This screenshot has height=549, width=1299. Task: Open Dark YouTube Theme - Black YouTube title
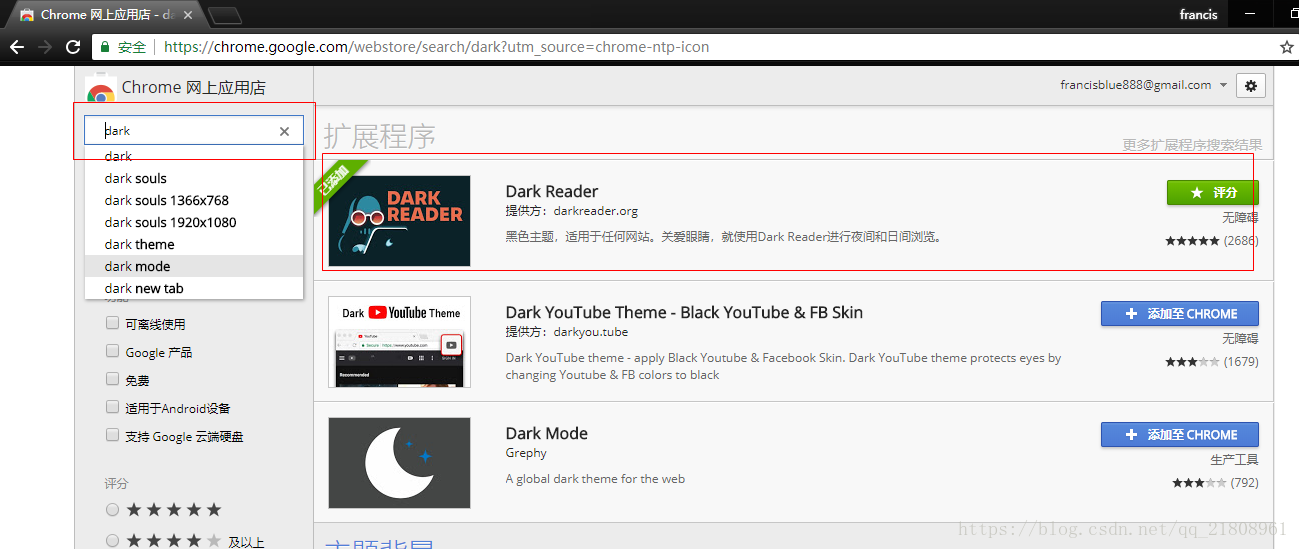[684, 312]
